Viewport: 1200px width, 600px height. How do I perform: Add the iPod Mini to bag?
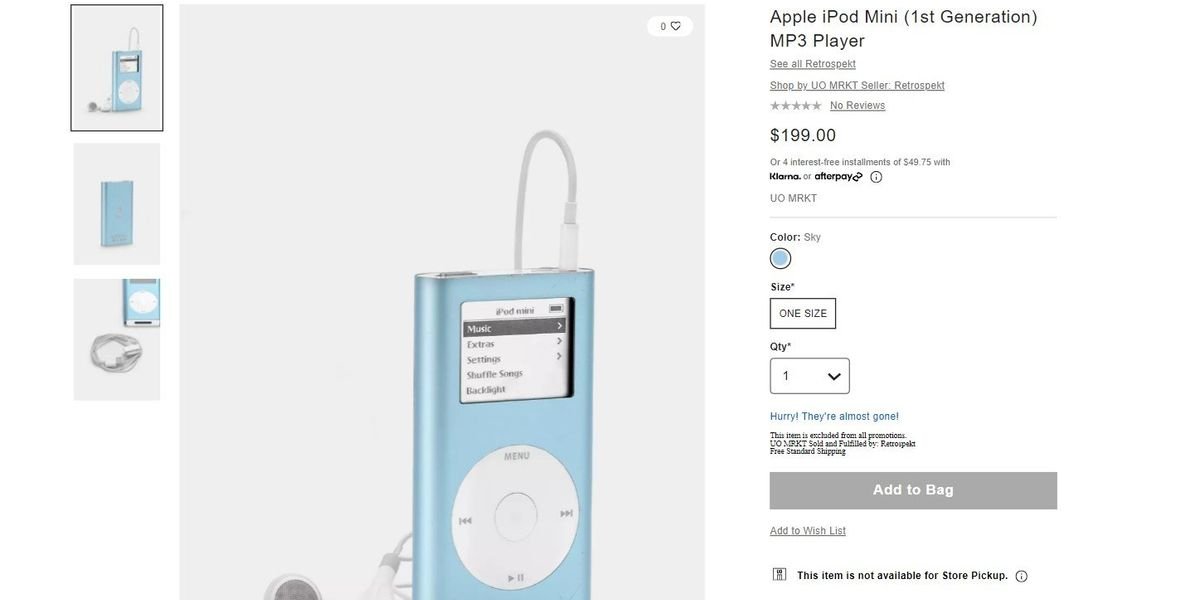(x=913, y=490)
